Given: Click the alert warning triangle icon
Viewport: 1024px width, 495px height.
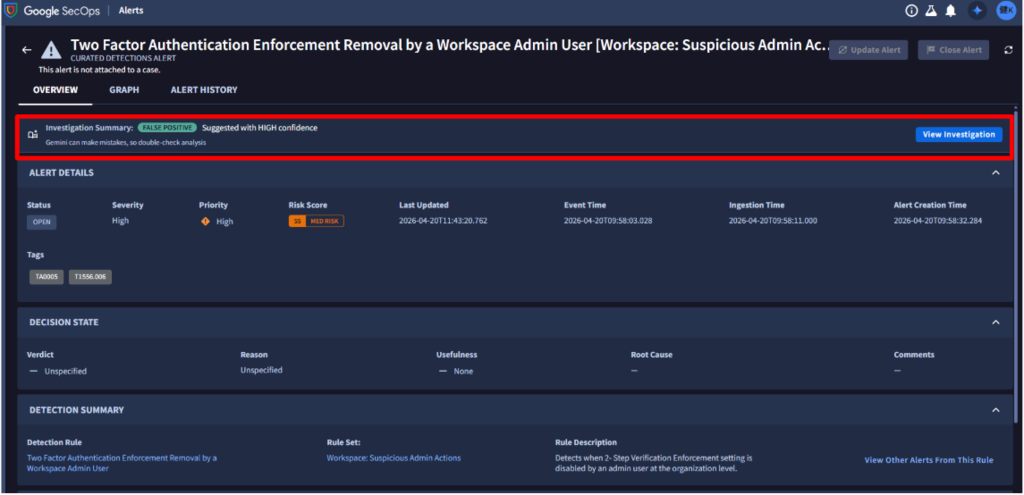Looking at the screenshot, I should pos(51,50).
